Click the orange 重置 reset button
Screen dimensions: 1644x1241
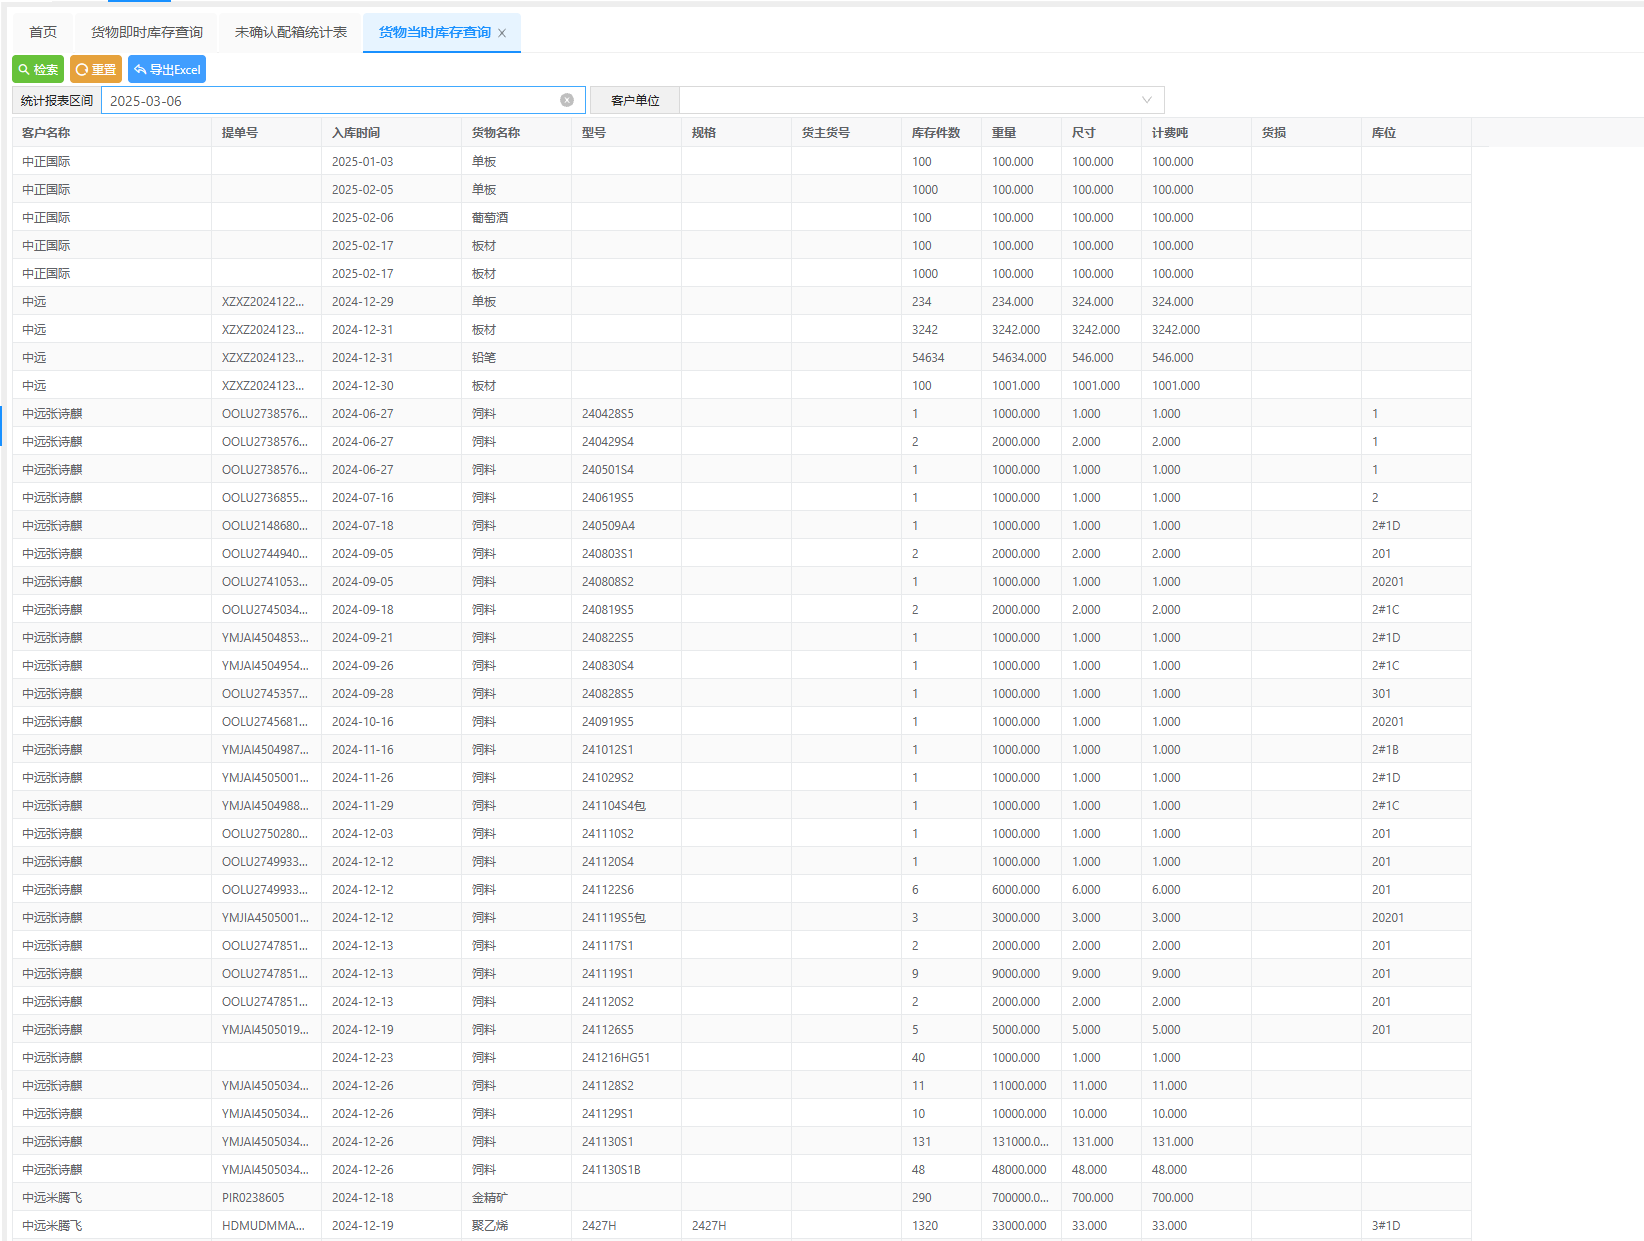tap(96, 70)
